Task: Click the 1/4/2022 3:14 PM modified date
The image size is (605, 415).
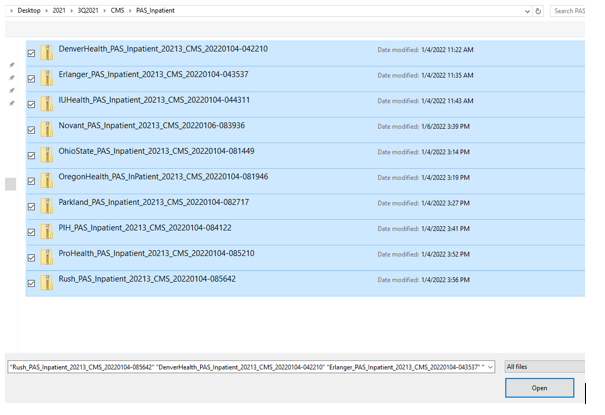Action: coord(446,152)
